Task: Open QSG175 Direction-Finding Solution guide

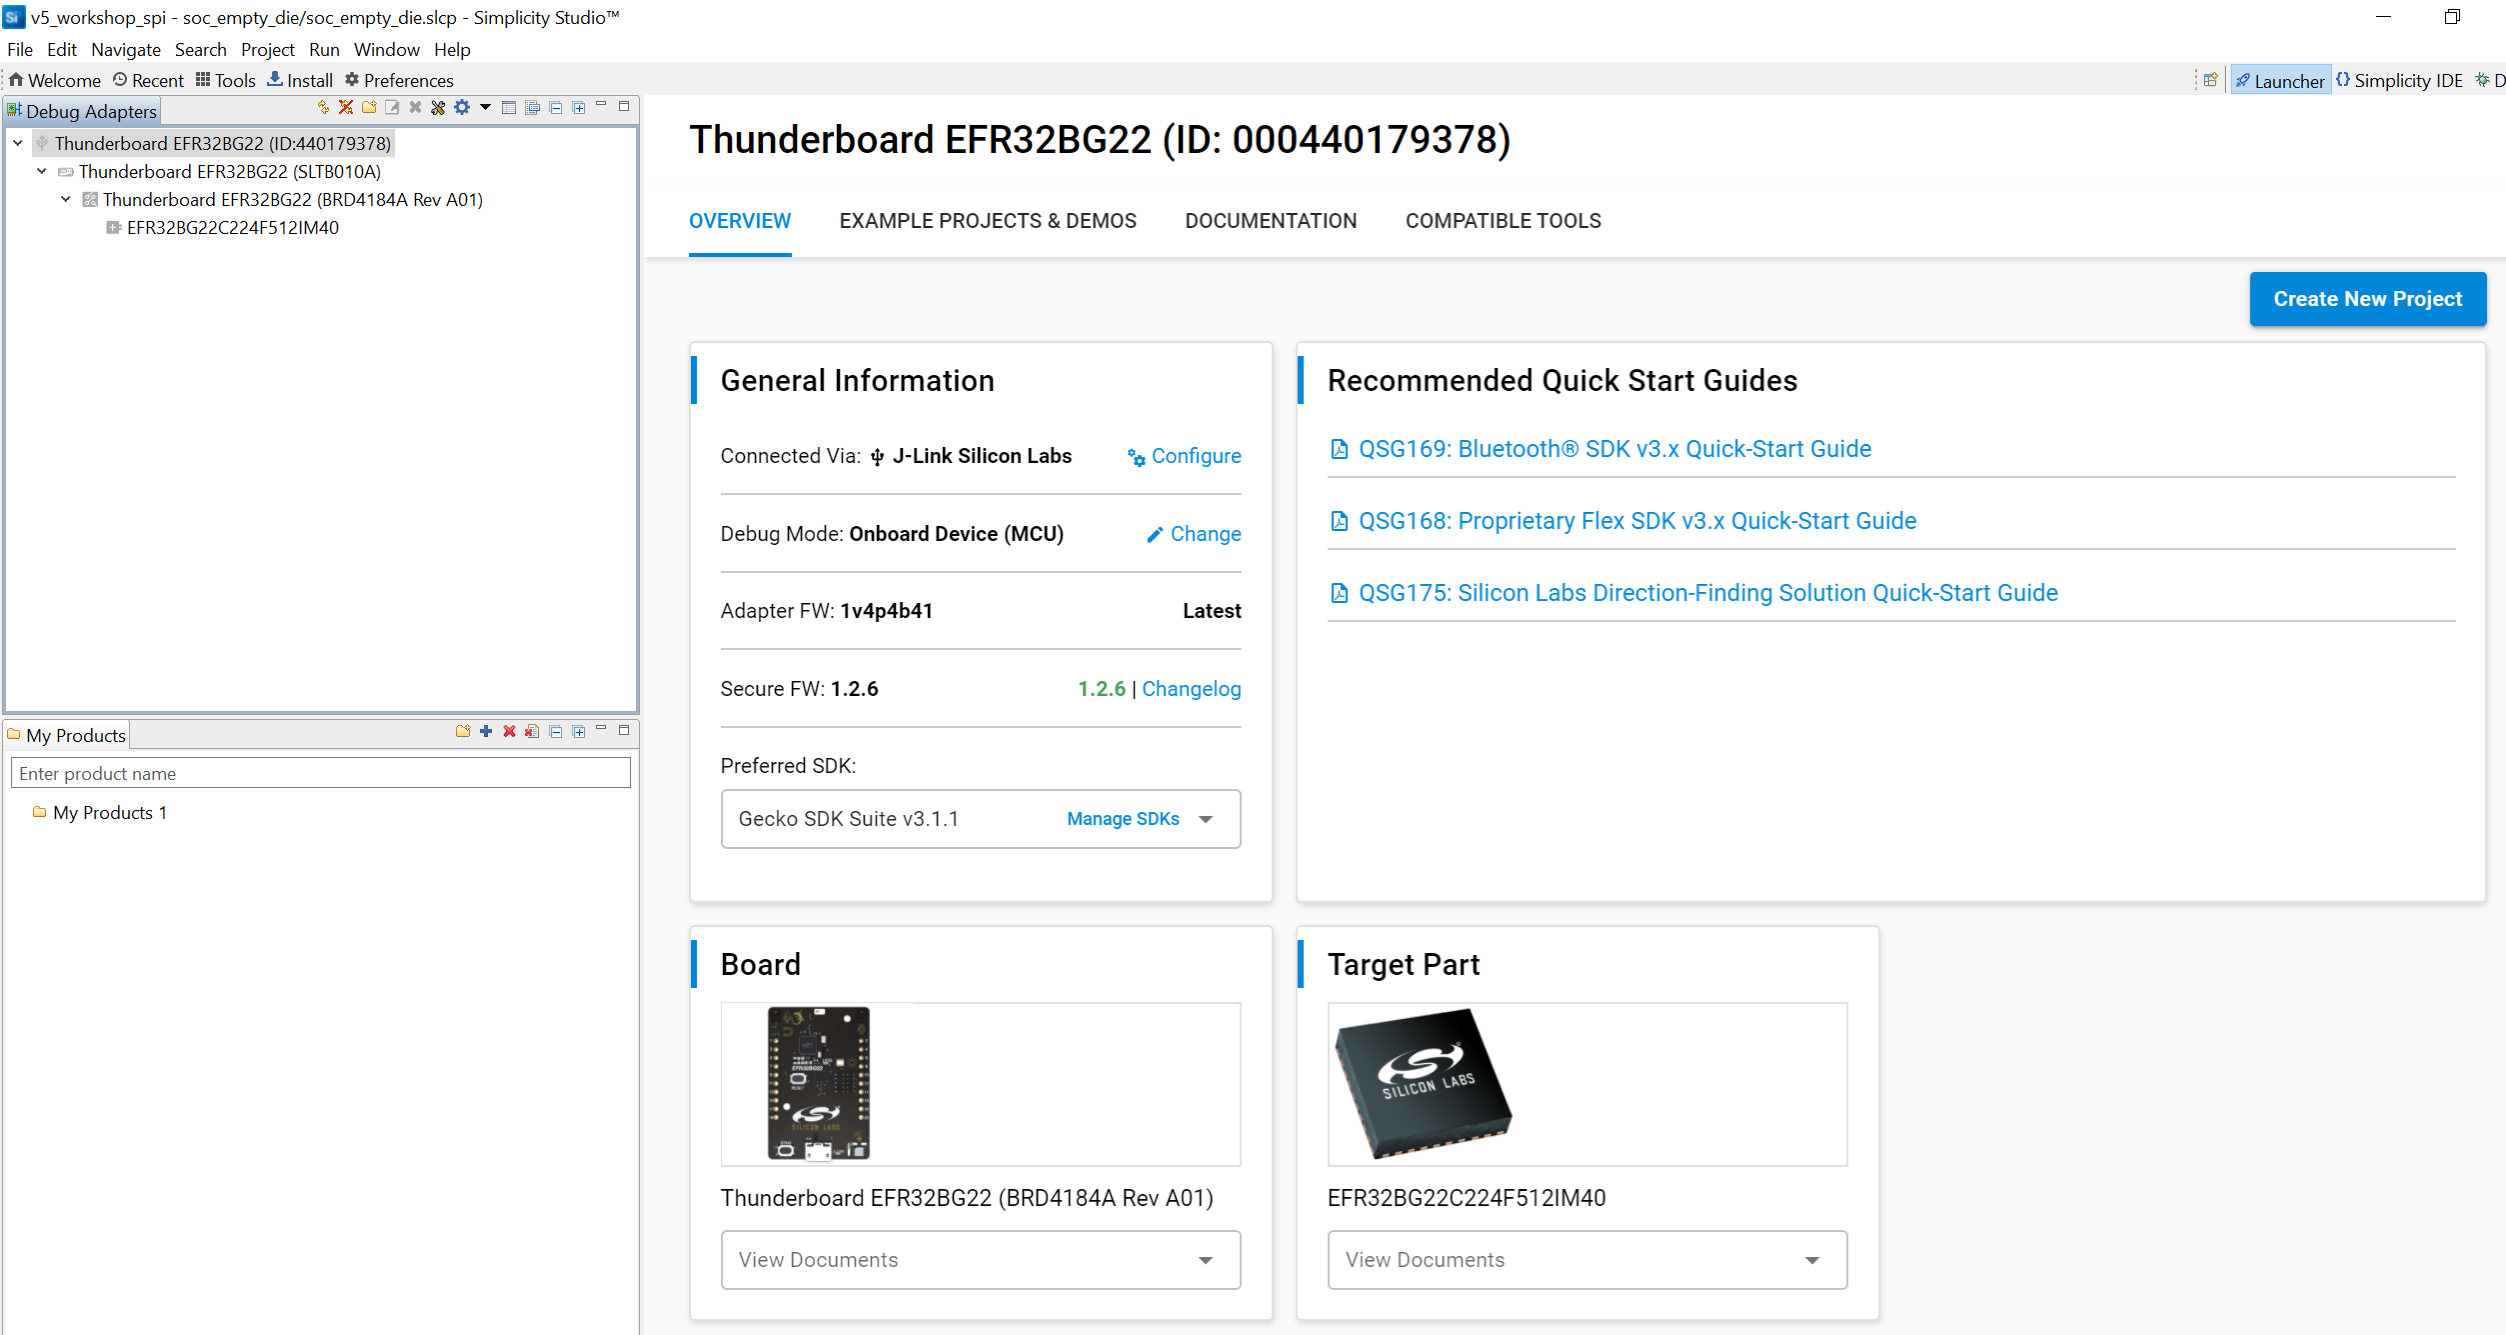Action: pos(1708,593)
